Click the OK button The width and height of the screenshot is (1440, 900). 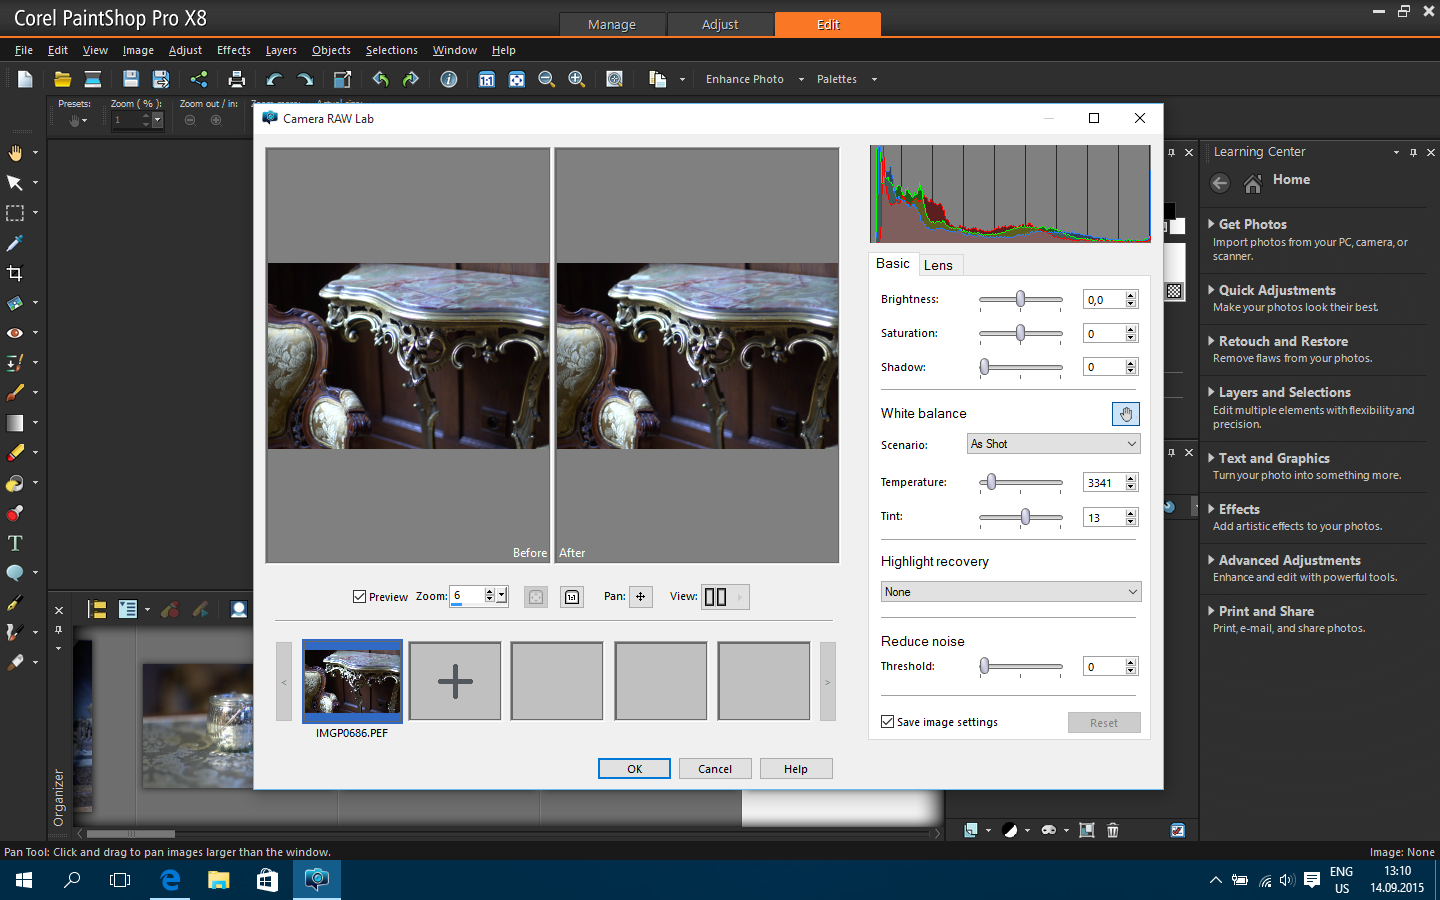[x=634, y=769]
